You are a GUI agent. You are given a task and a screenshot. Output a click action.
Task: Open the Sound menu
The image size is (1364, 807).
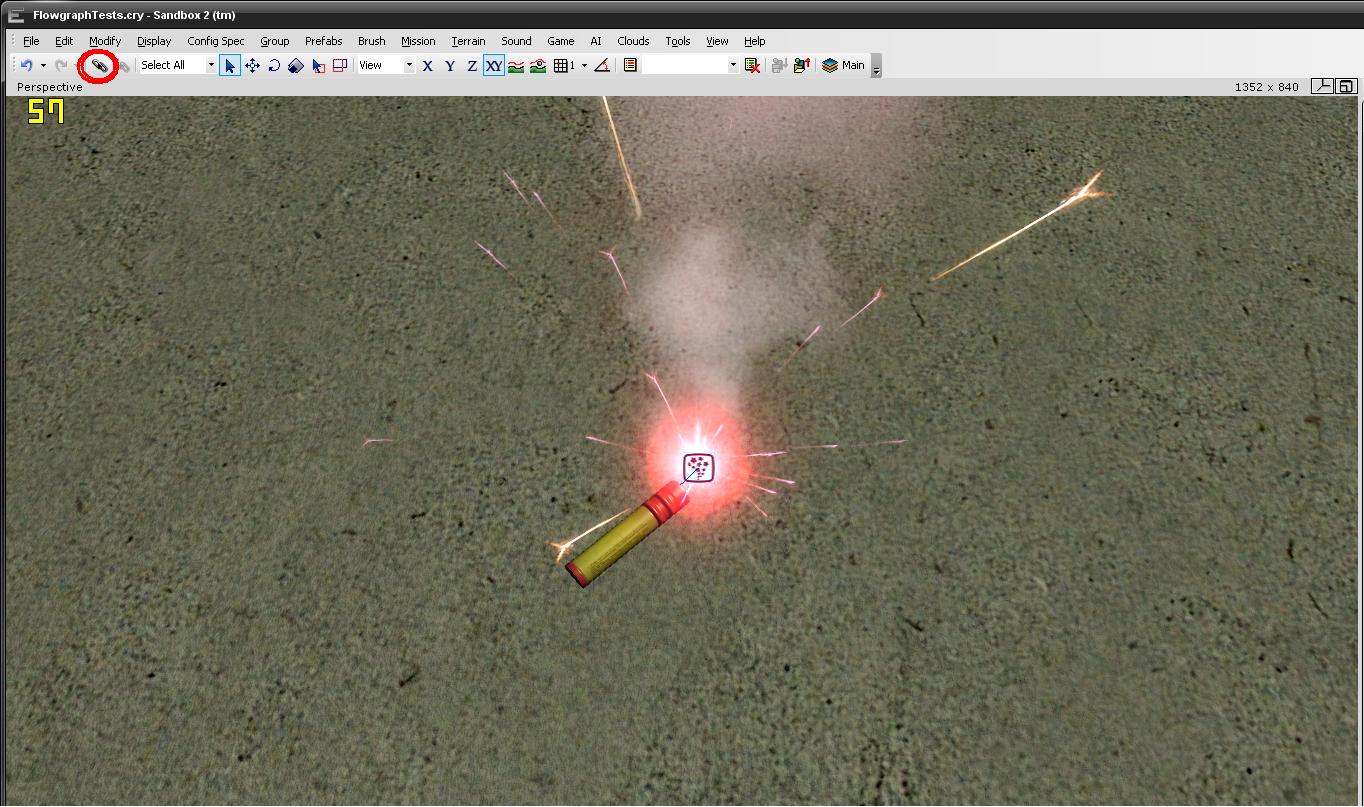[x=516, y=41]
